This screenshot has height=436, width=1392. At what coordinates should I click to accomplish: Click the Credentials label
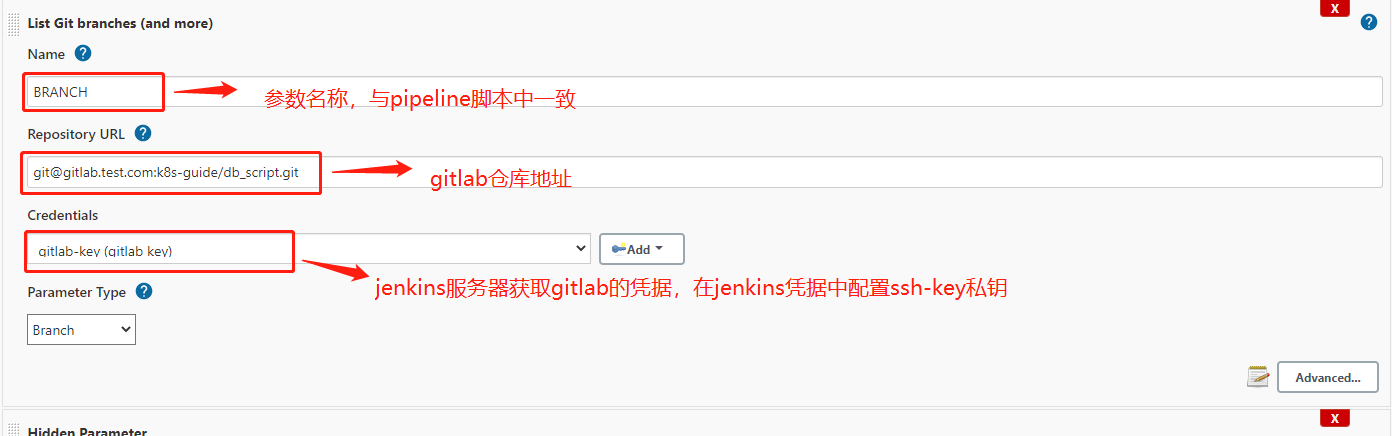click(x=63, y=215)
